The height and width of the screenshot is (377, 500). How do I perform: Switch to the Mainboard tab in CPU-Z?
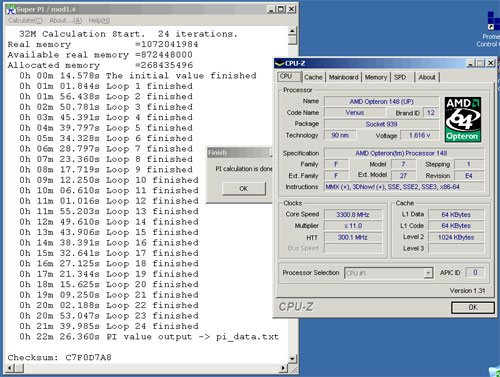point(344,77)
